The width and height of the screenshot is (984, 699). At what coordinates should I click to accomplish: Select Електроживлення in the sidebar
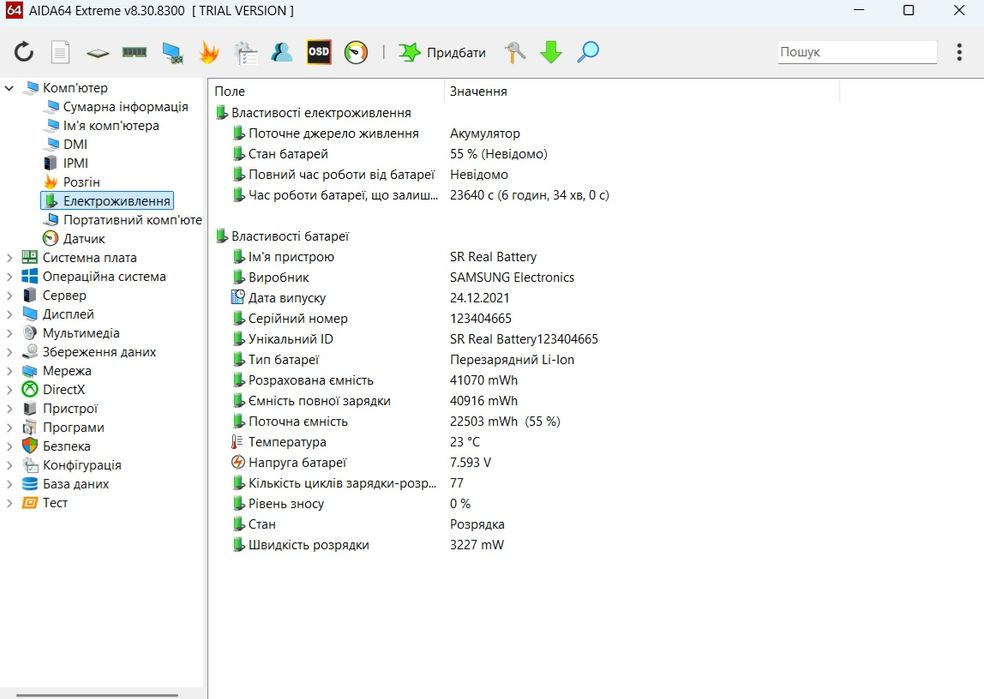click(107, 201)
